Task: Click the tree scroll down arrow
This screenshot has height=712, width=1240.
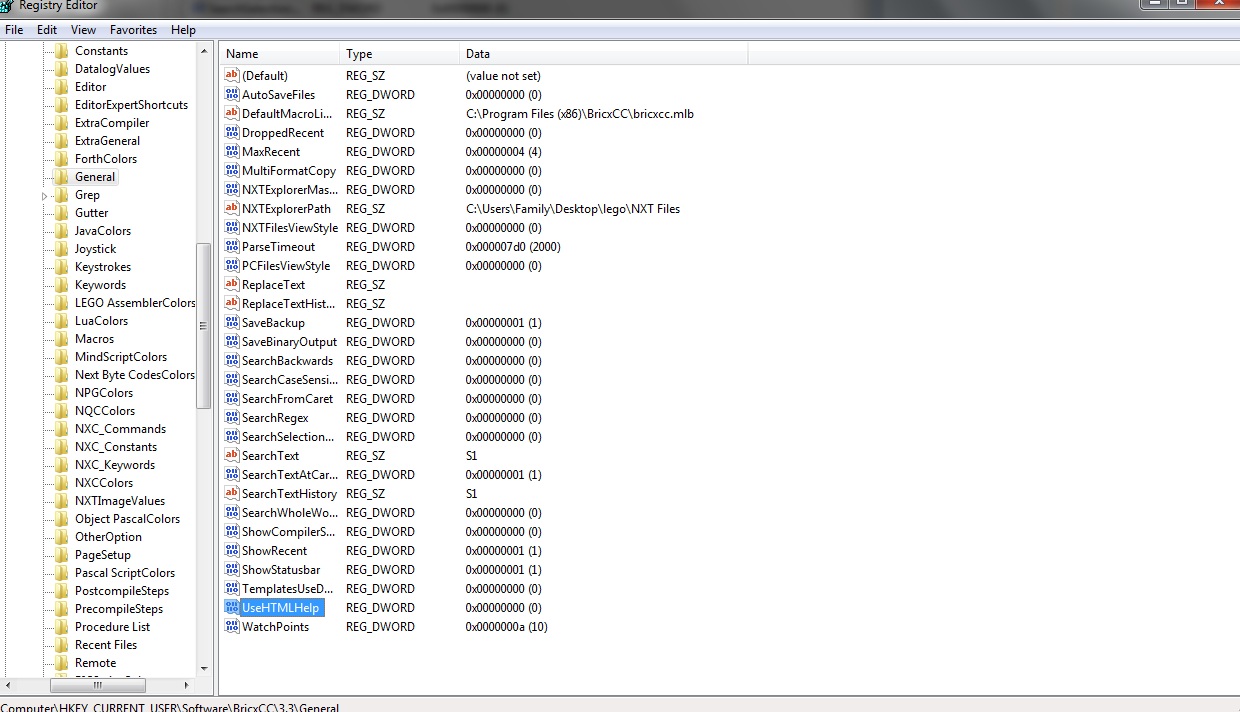Action: [204, 668]
